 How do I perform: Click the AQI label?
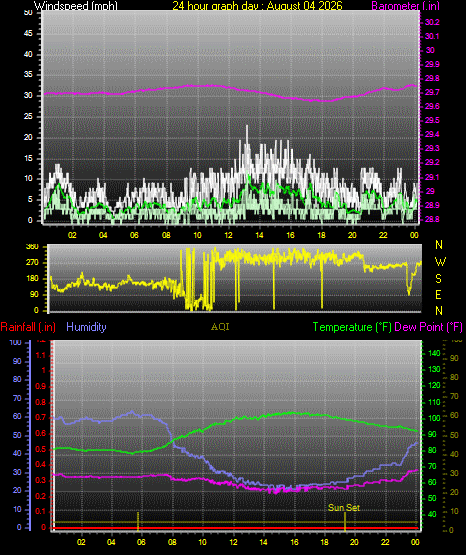(x=220, y=327)
